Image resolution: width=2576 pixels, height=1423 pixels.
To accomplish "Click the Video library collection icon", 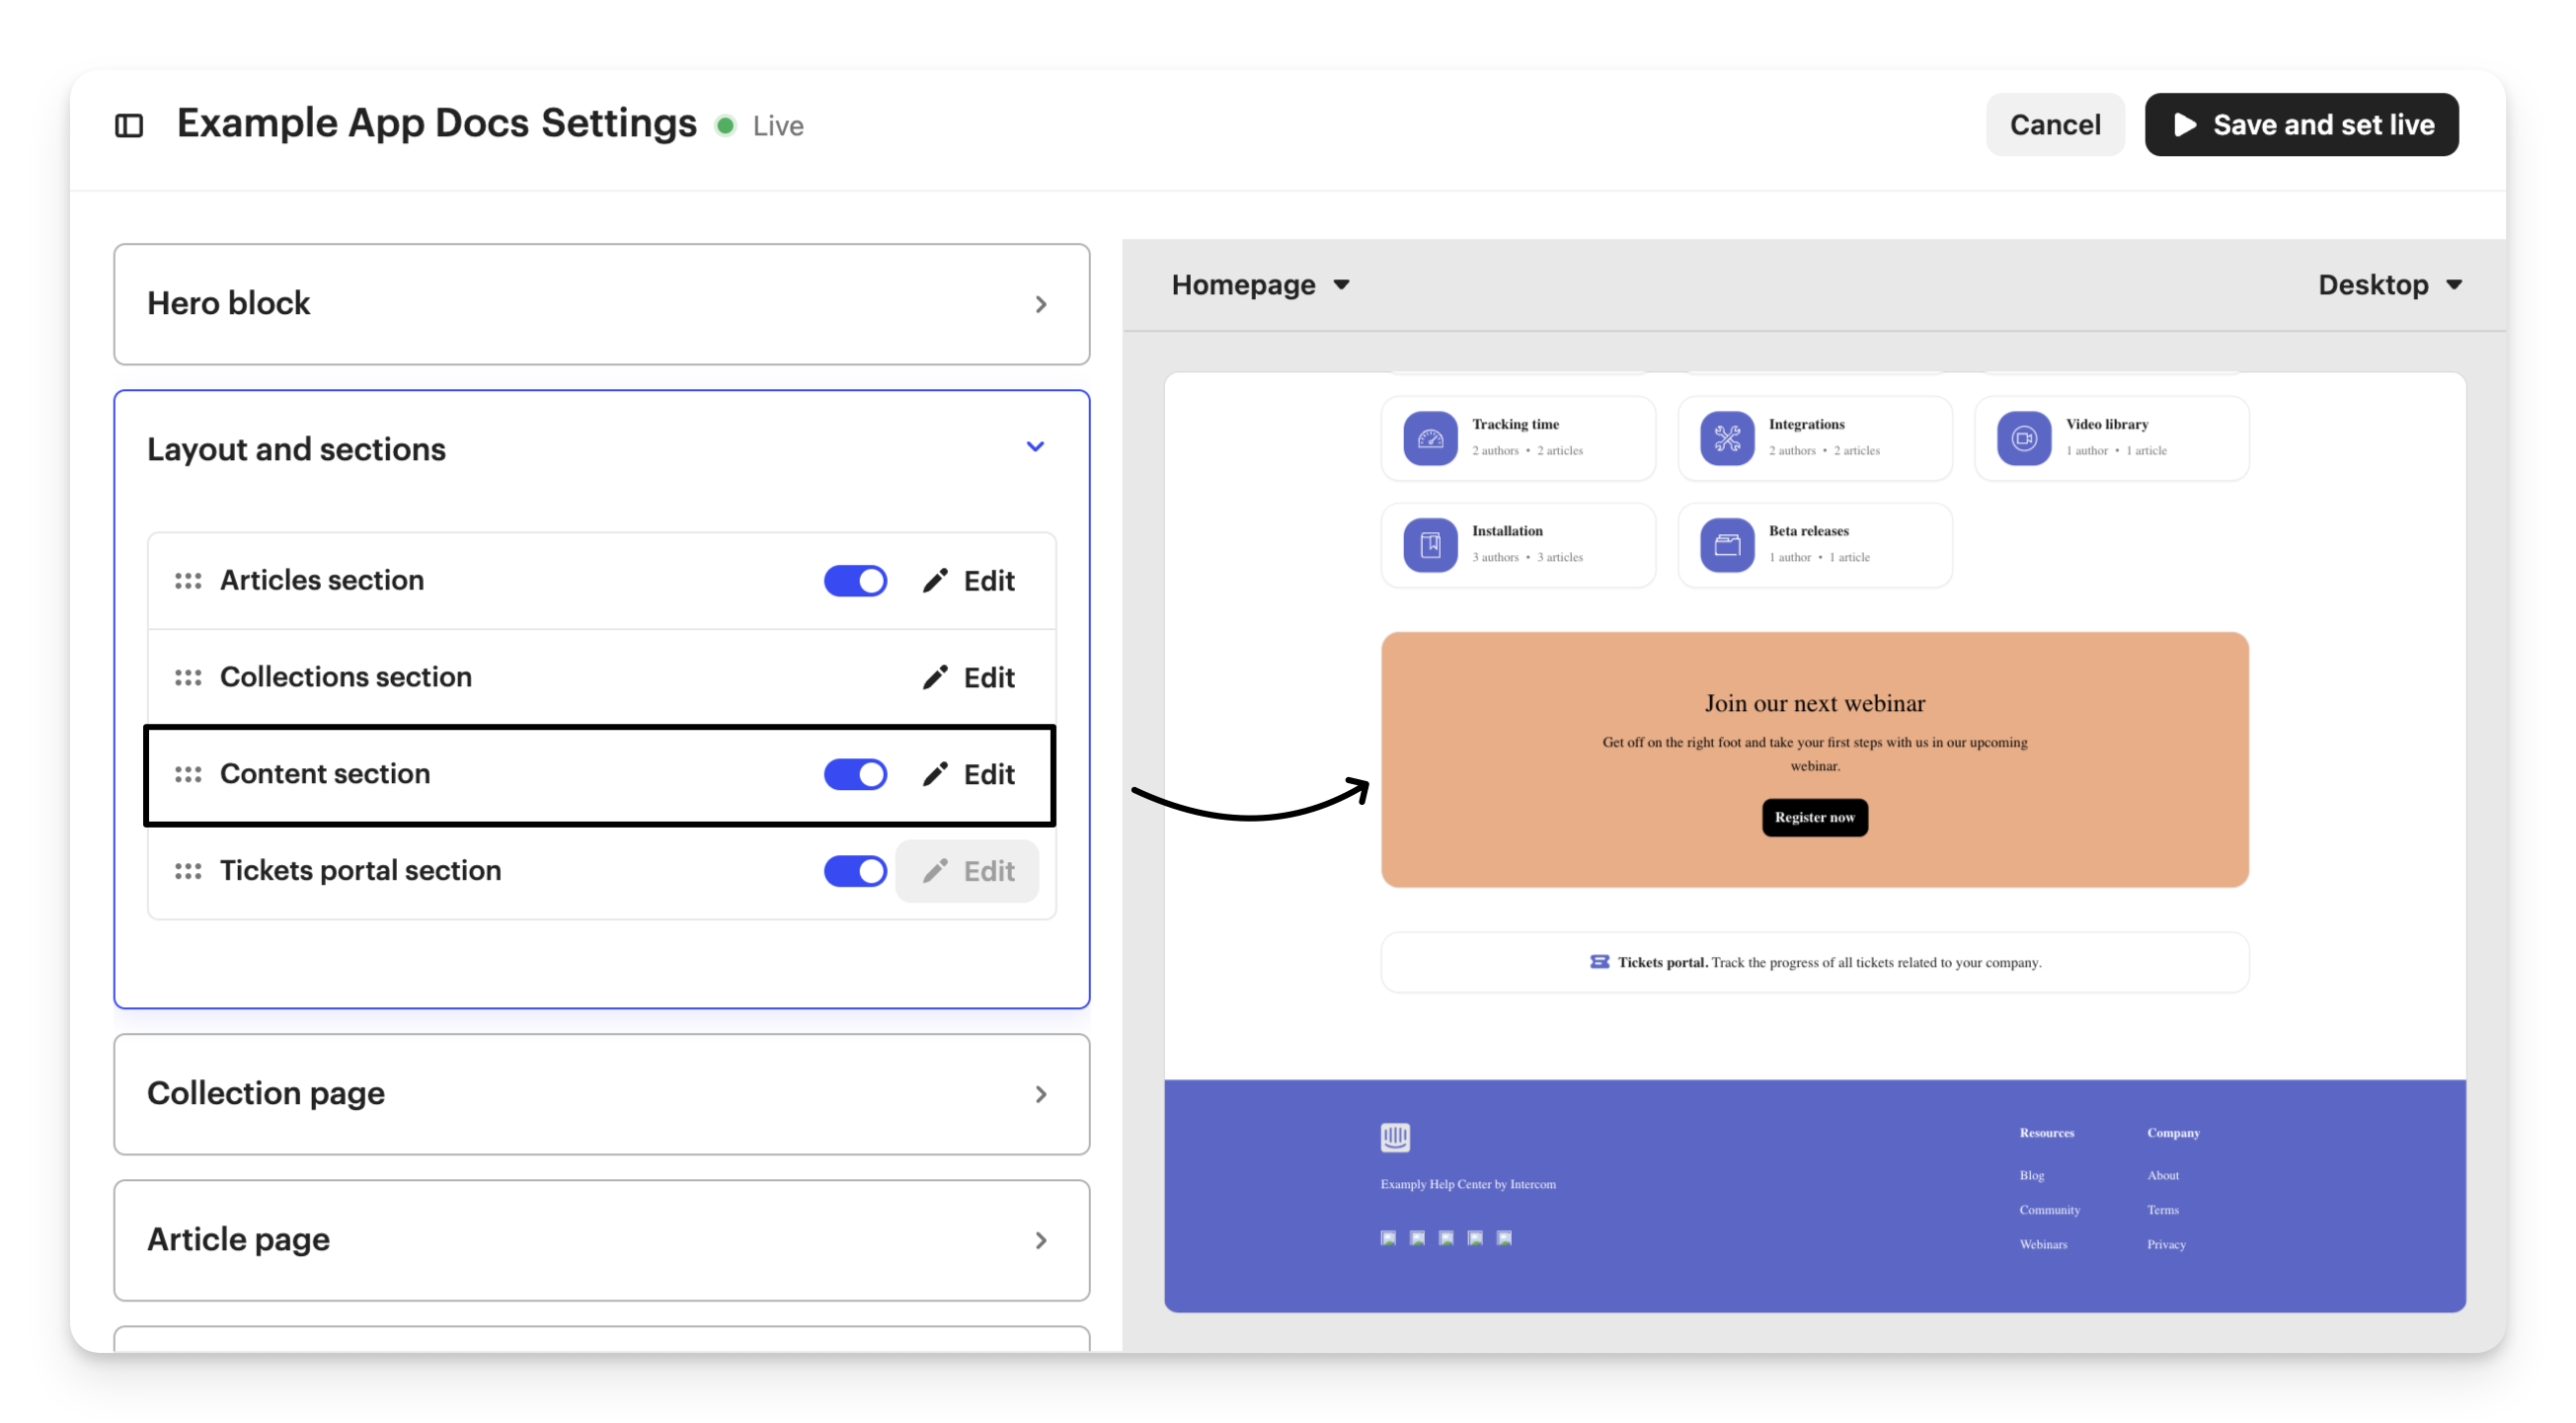I will tap(2023, 438).
